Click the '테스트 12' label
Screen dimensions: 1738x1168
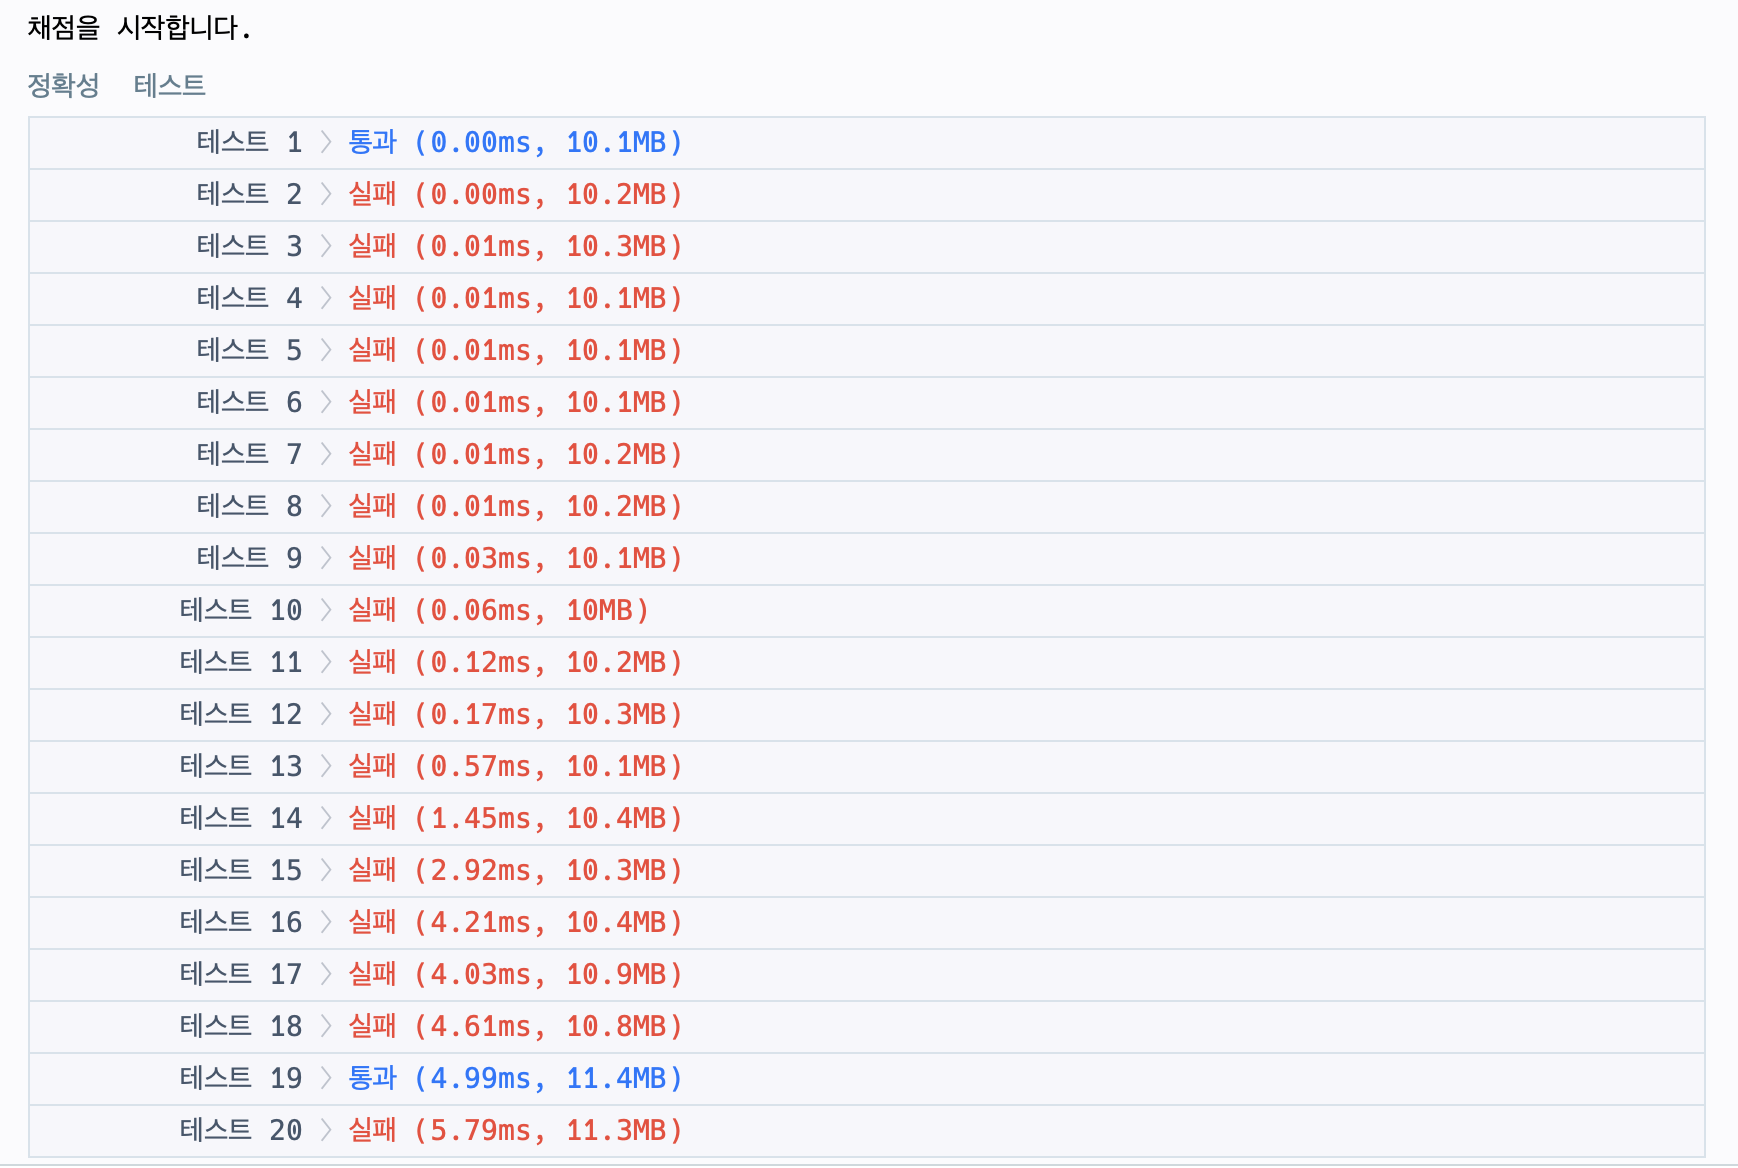pos(241,714)
